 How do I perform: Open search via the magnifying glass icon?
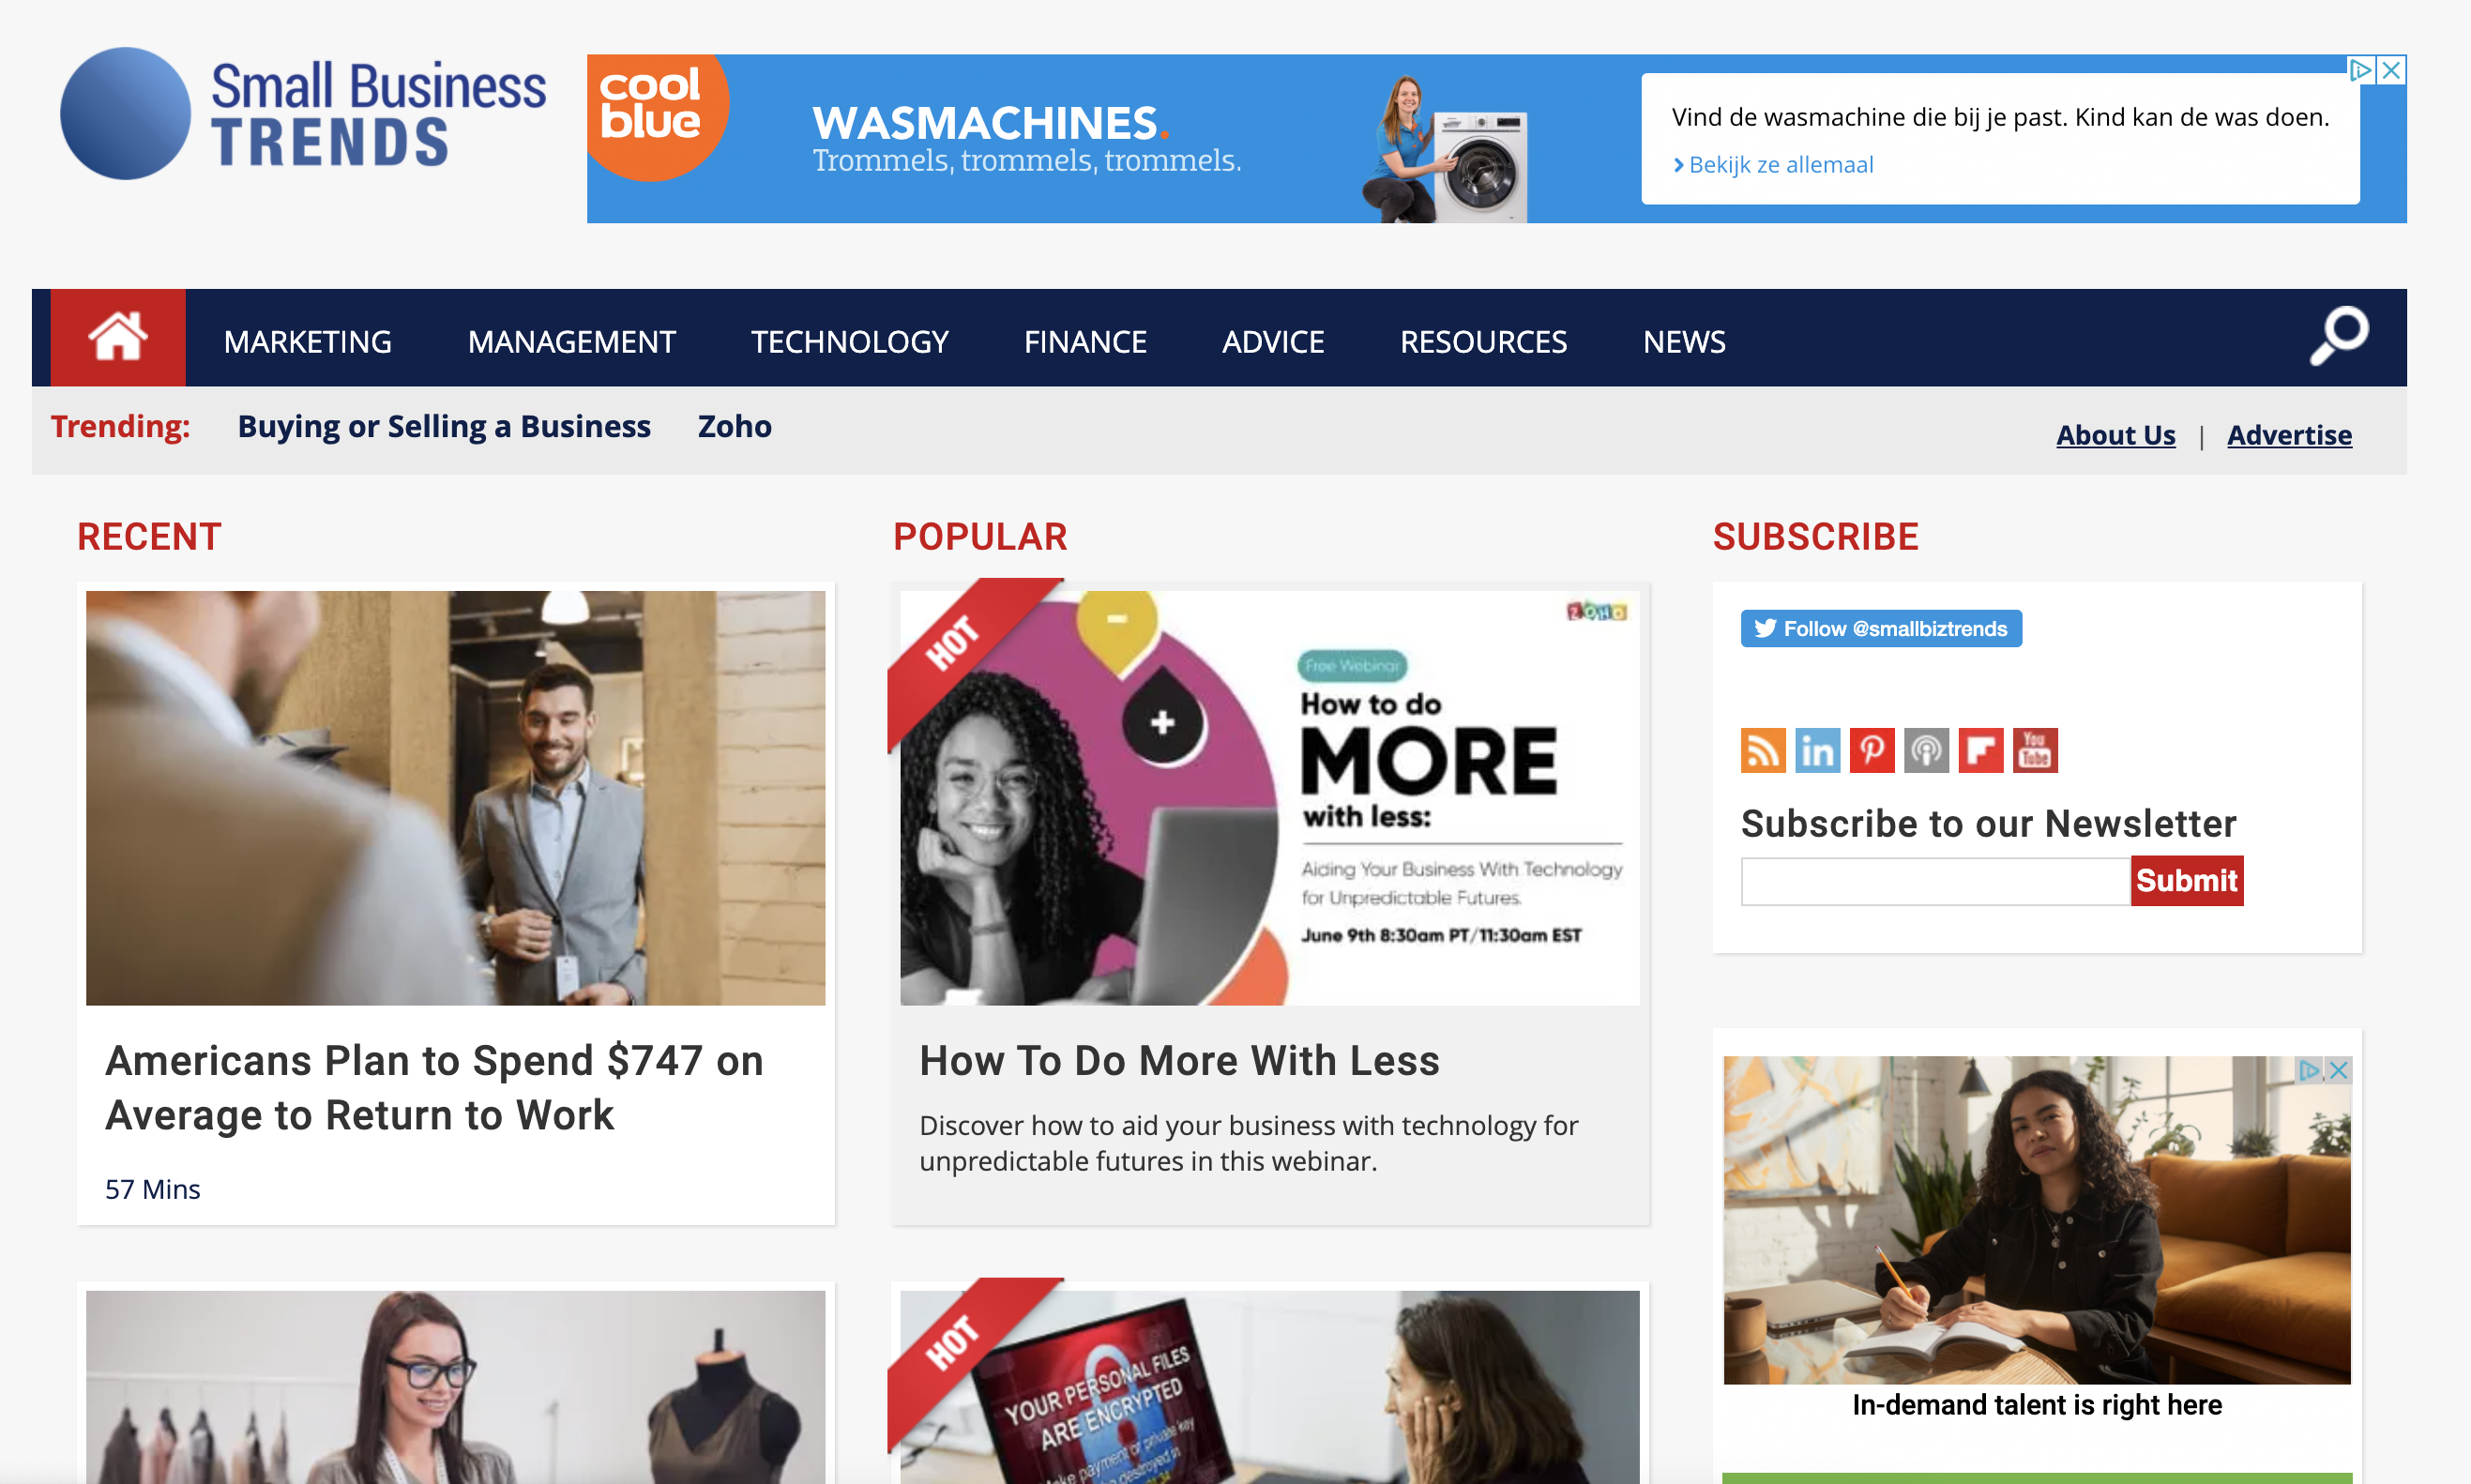pyautogui.click(x=2339, y=336)
